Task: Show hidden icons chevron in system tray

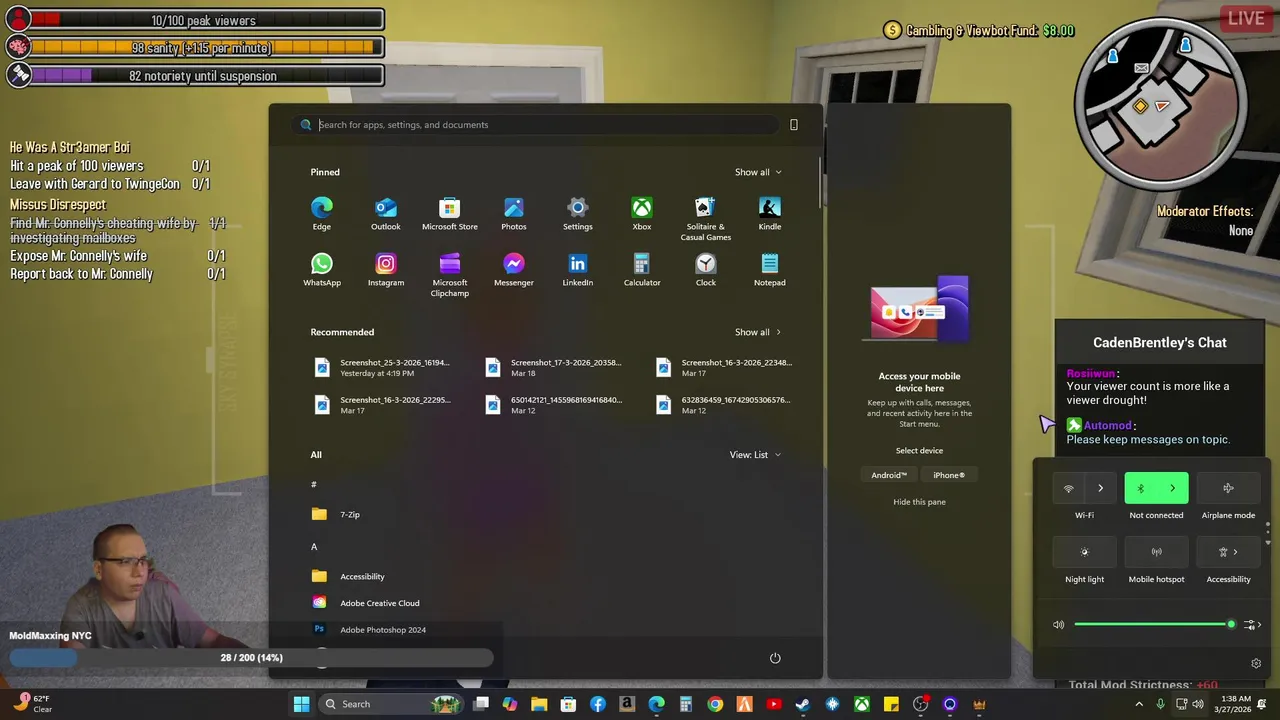Action: (1138, 704)
